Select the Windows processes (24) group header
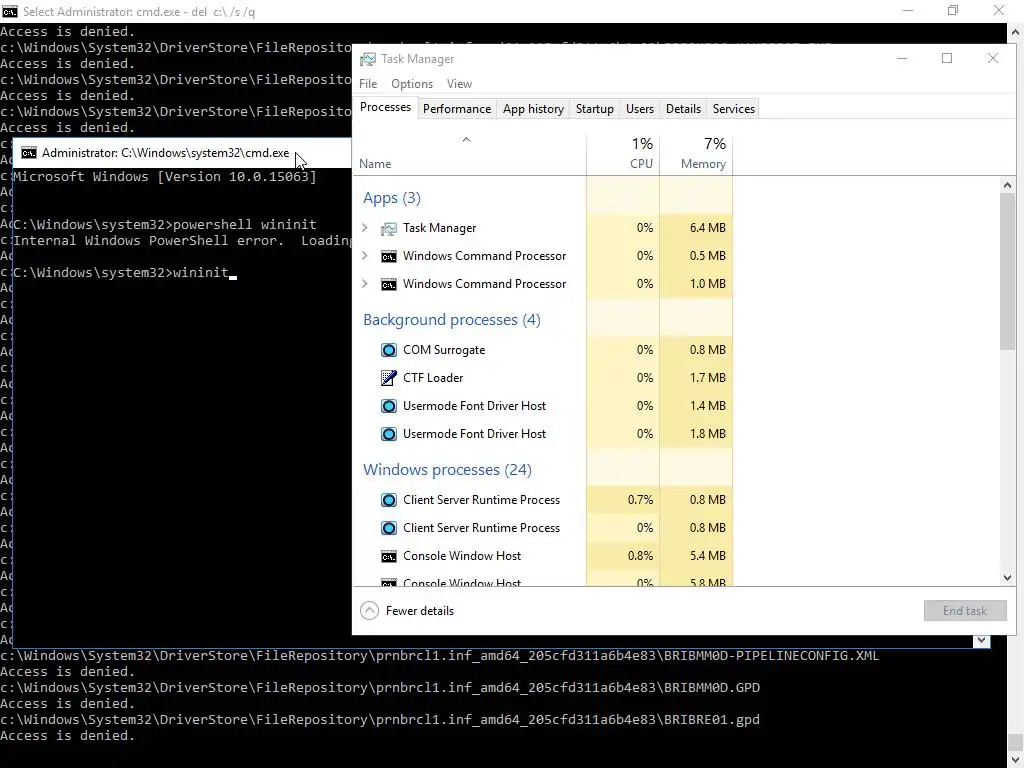 coord(447,470)
